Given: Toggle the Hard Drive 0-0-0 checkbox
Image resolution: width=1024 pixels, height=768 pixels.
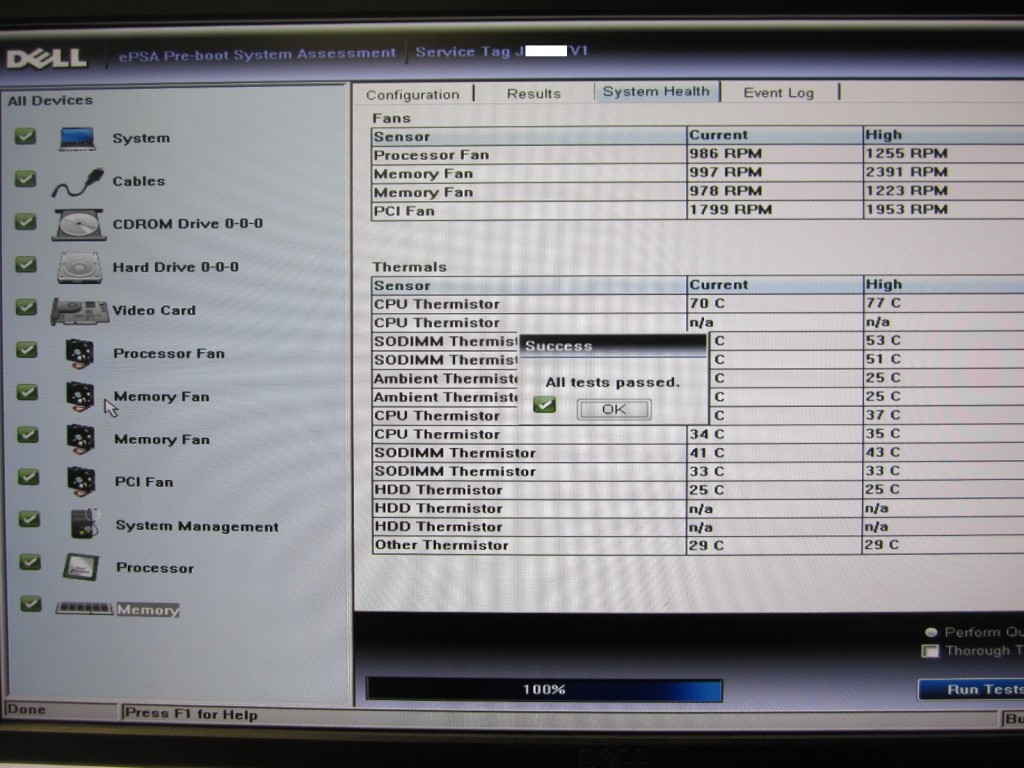Looking at the screenshot, I should pos(26,264).
